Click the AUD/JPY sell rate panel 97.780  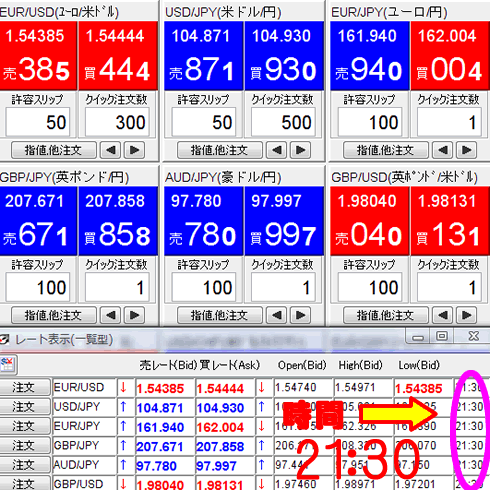coord(204,221)
